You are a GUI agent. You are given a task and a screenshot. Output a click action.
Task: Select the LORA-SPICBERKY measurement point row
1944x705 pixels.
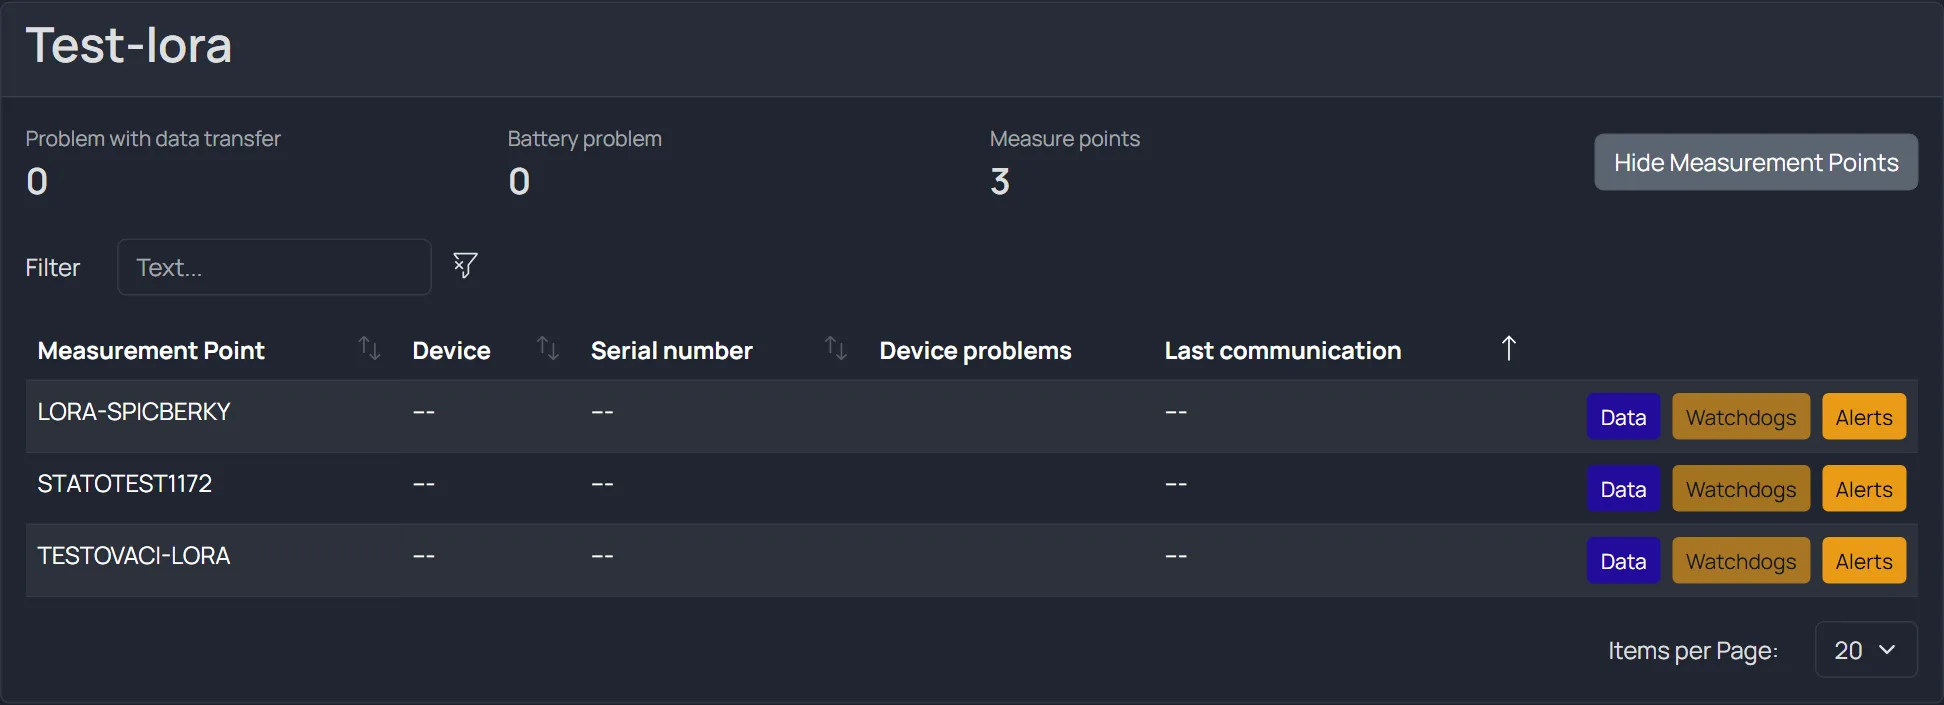pos(972,416)
